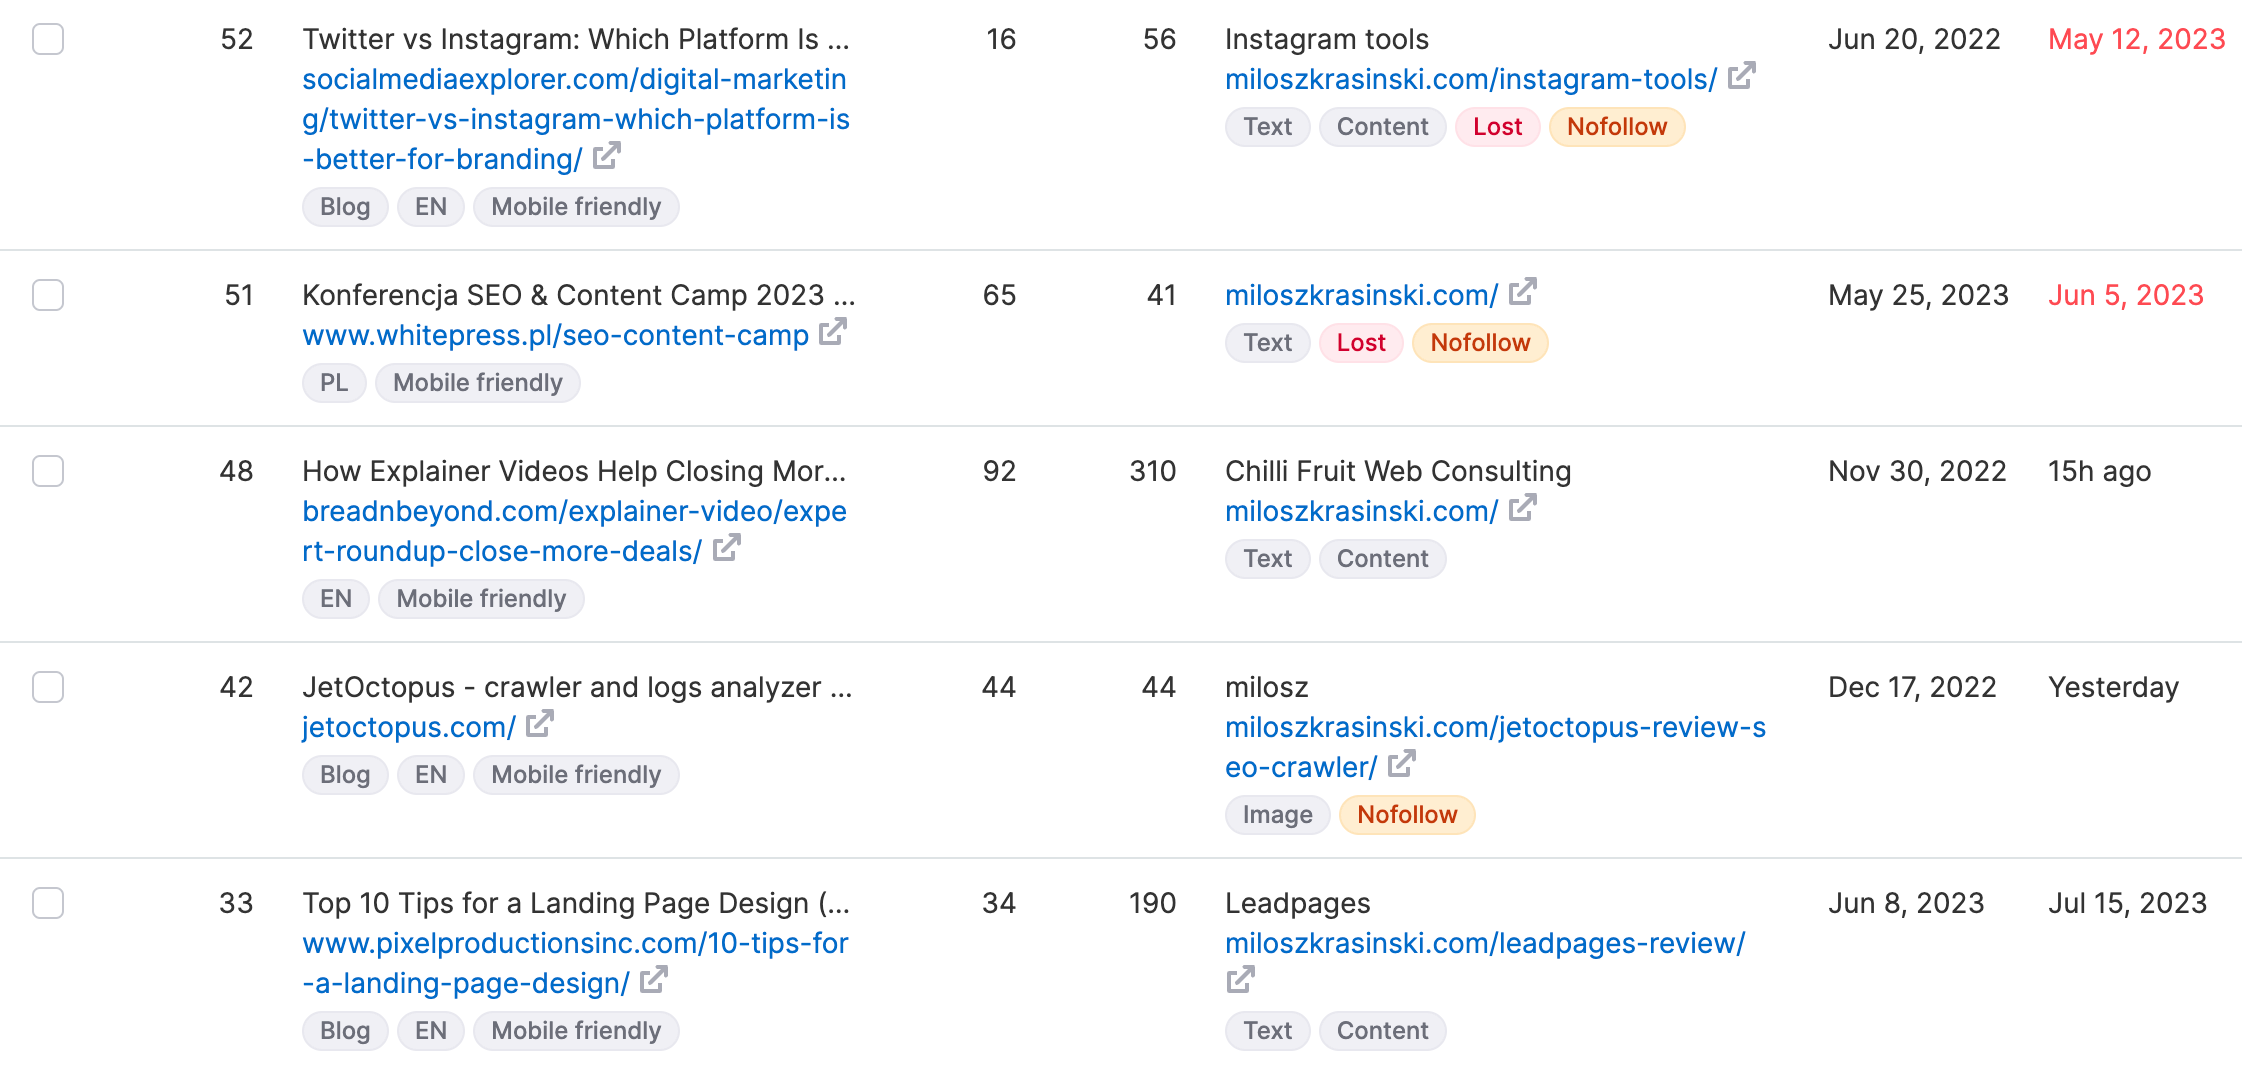Click first seen date 'Dec 17, 2022'
Image resolution: width=2242 pixels, height=1072 pixels.
(1912, 687)
